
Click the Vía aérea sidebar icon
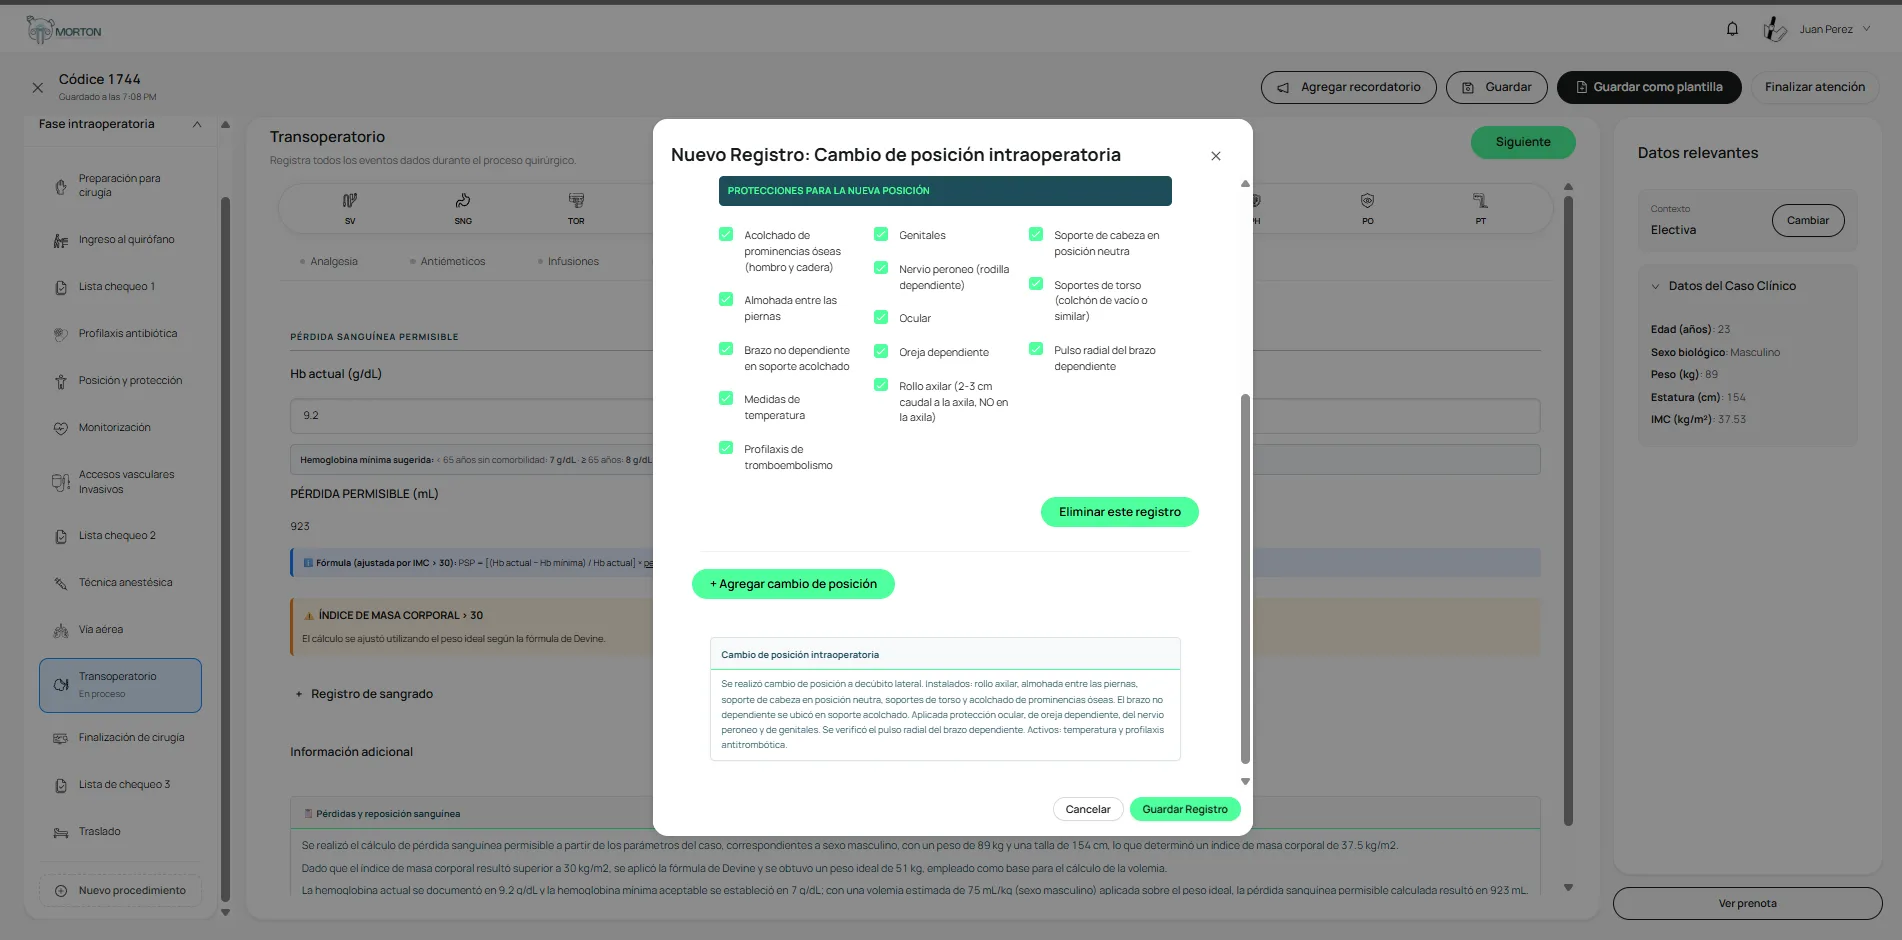click(61, 630)
